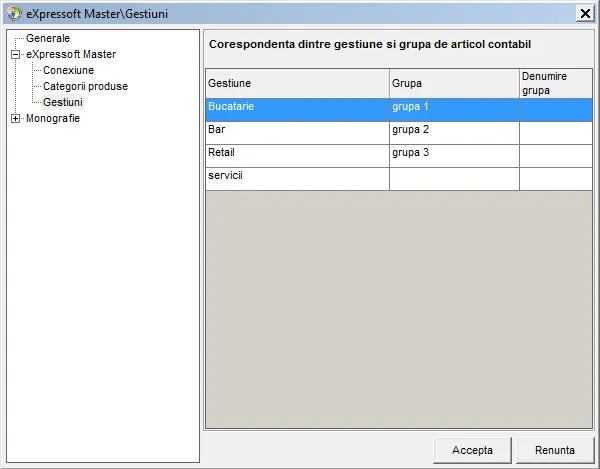Select the eXpressoft Master tree item
Screen dimensions: 600x469
click(71, 54)
